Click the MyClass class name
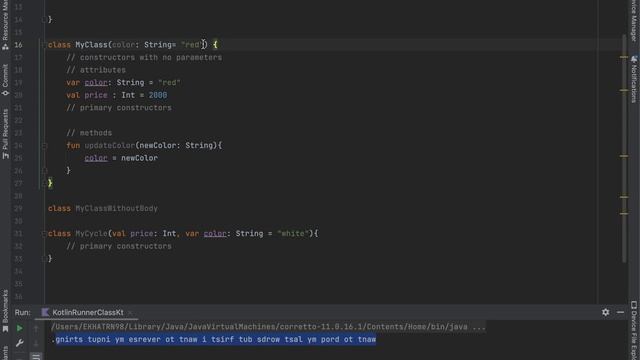The width and height of the screenshot is (640, 360). coord(91,44)
